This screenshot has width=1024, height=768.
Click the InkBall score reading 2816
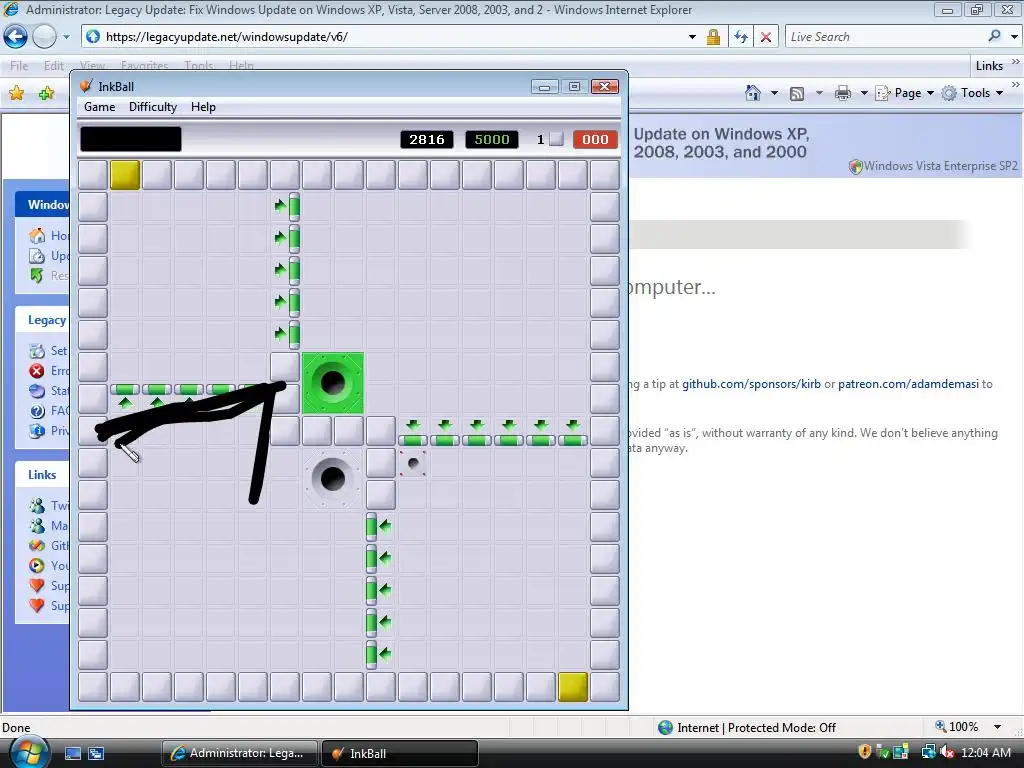(427, 139)
